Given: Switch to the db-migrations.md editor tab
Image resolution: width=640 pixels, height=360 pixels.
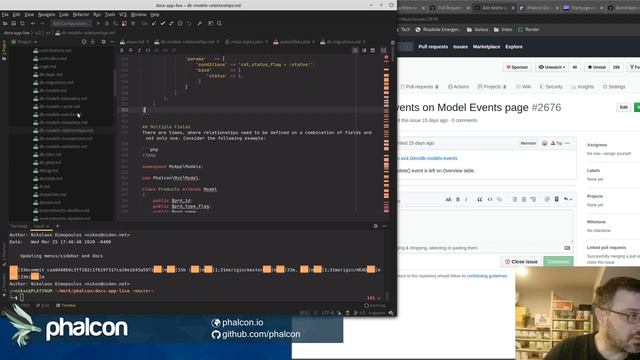Looking at the screenshot, I should 343,42.
